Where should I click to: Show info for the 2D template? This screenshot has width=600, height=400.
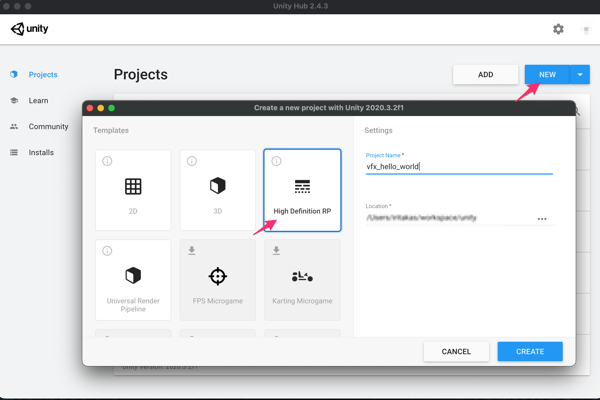[107, 161]
